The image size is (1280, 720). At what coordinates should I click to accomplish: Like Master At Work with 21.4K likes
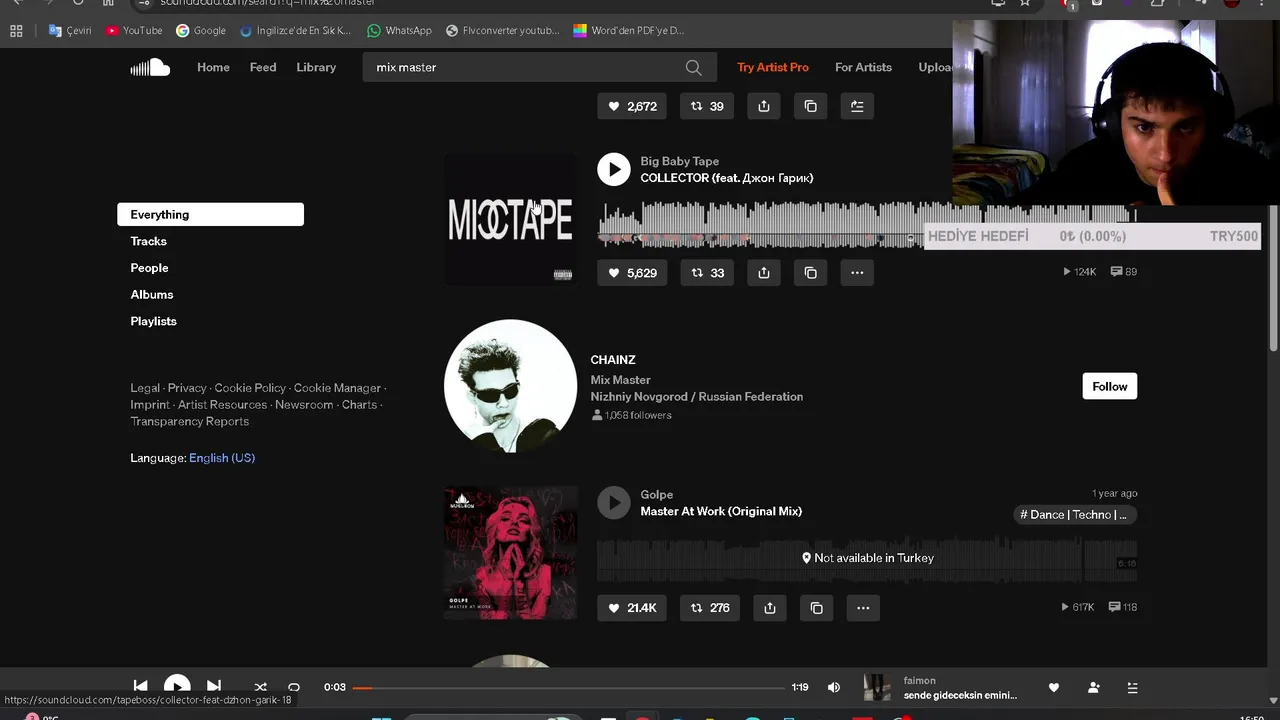tap(632, 608)
